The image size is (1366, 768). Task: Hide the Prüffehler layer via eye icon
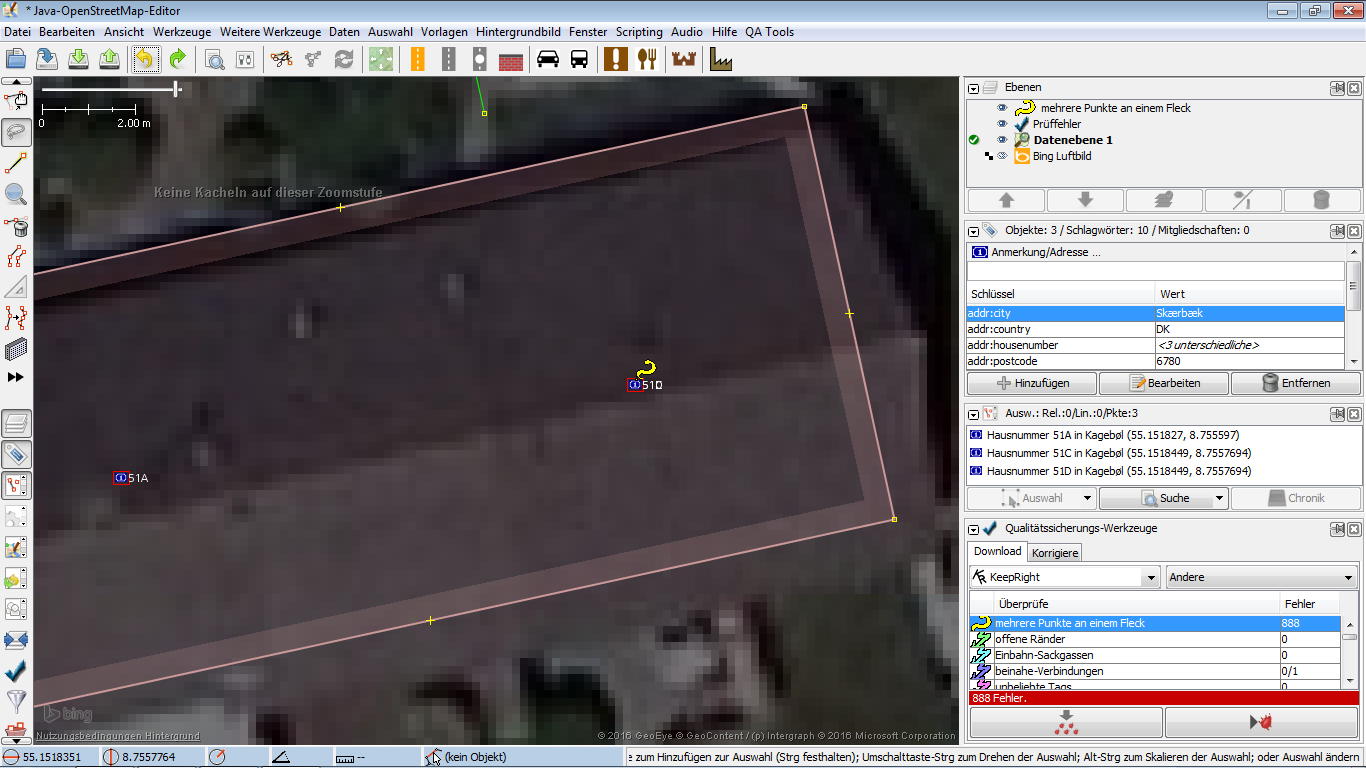click(1002, 124)
